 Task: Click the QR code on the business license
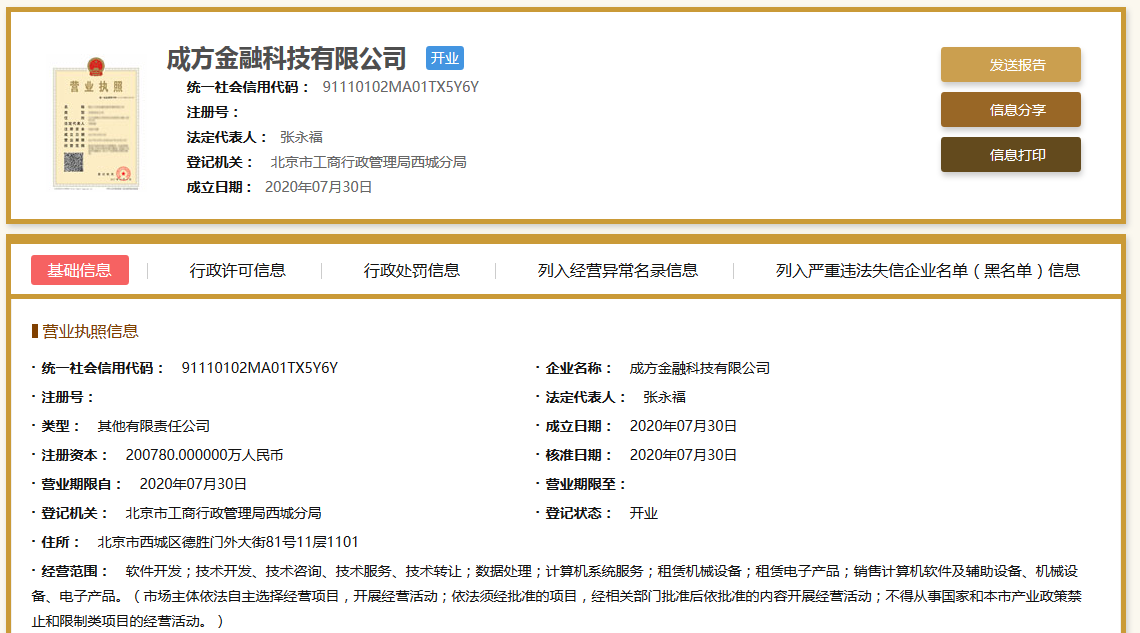tap(76, 164)
